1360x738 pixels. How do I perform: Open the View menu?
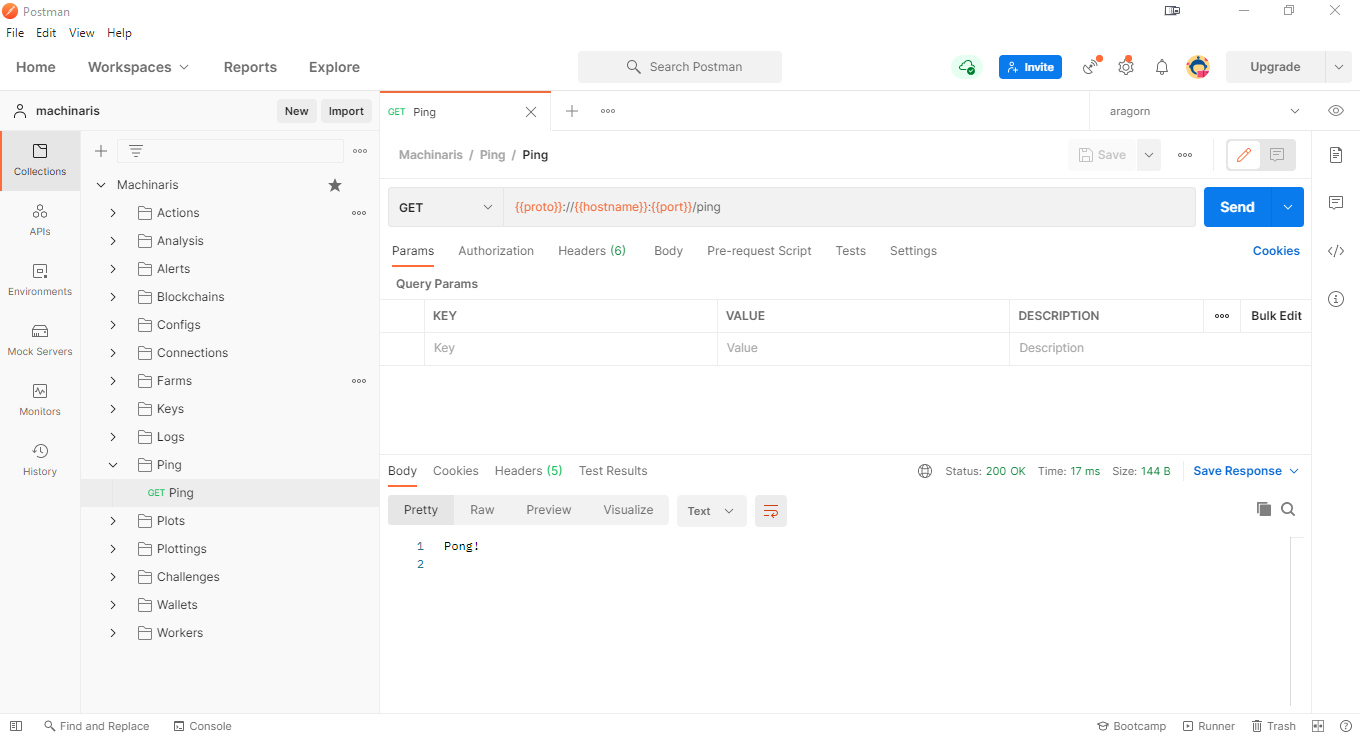point(82,33)
